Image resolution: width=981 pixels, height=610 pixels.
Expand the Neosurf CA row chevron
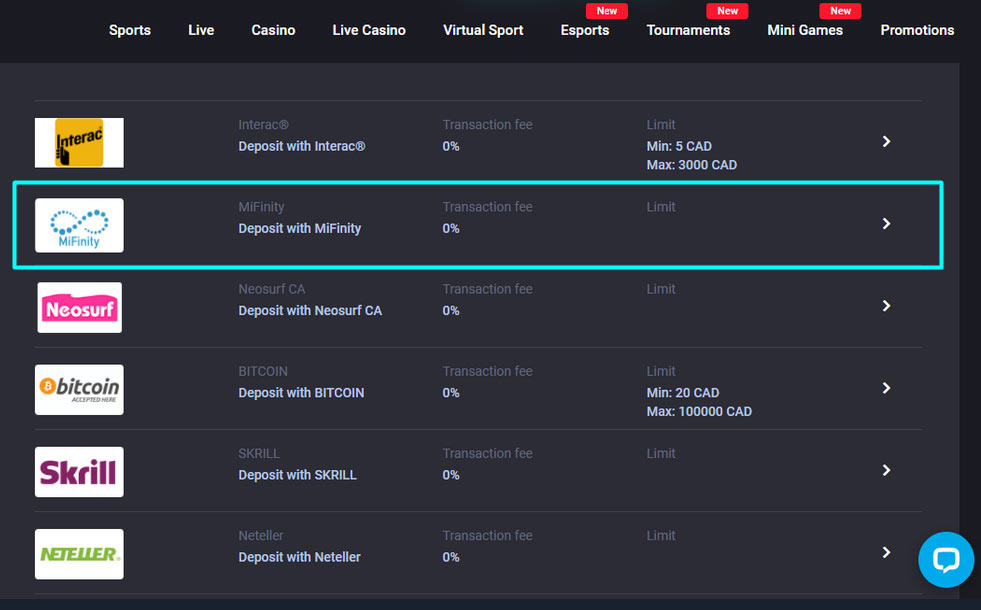[886, 305]
